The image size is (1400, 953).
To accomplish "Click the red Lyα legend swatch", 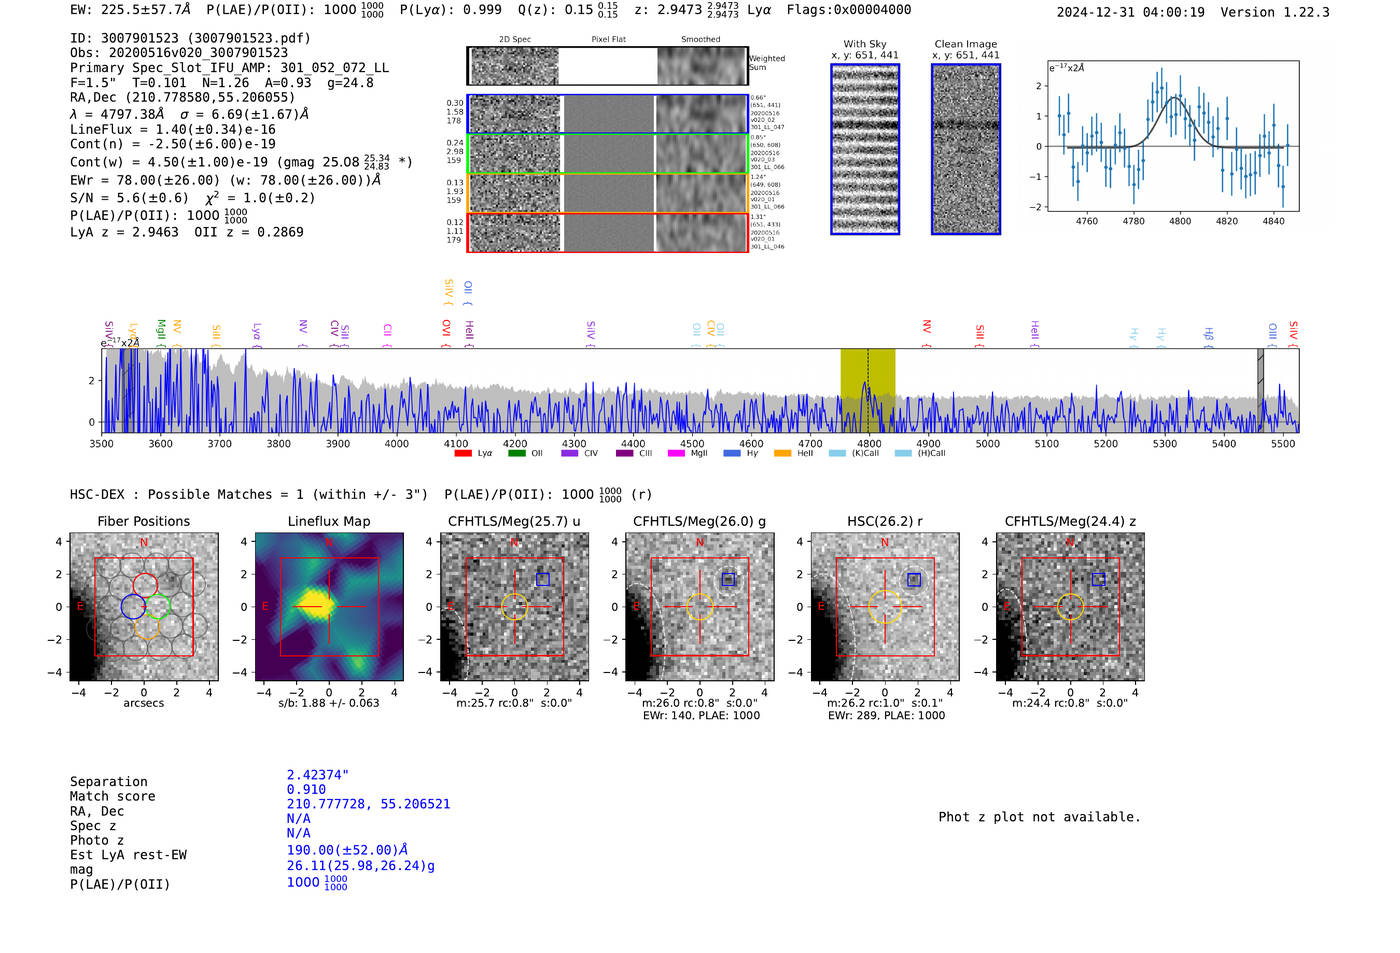I will (x=463, y=453).
